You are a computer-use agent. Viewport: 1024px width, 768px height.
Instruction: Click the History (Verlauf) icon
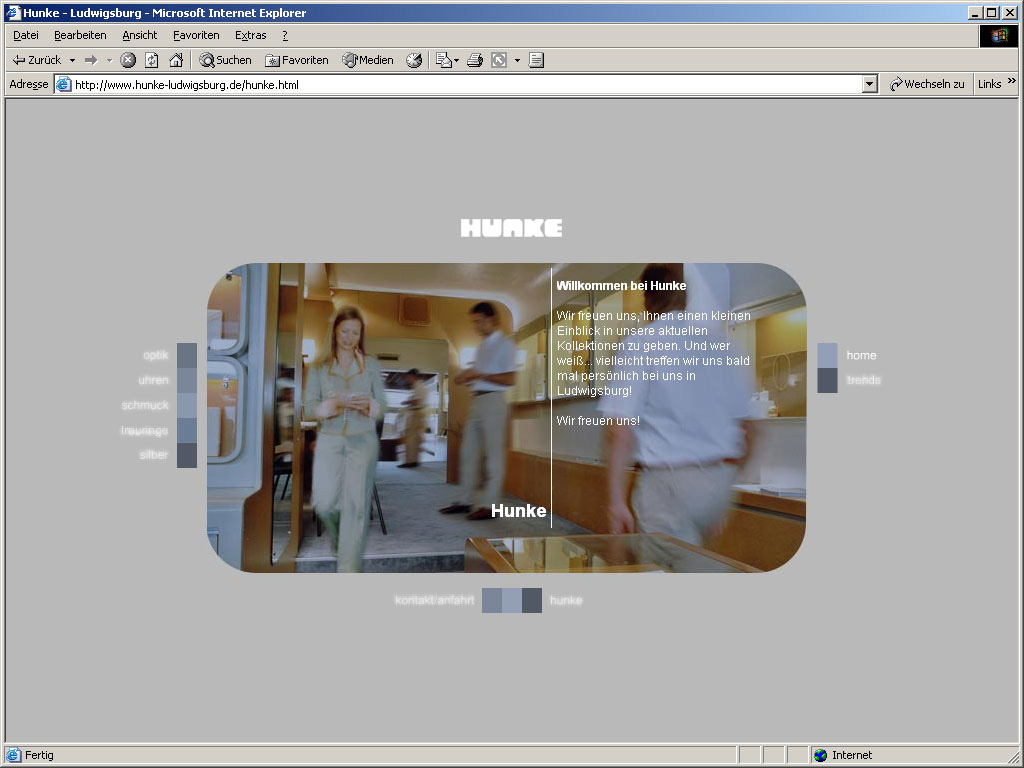pos(414,60)
